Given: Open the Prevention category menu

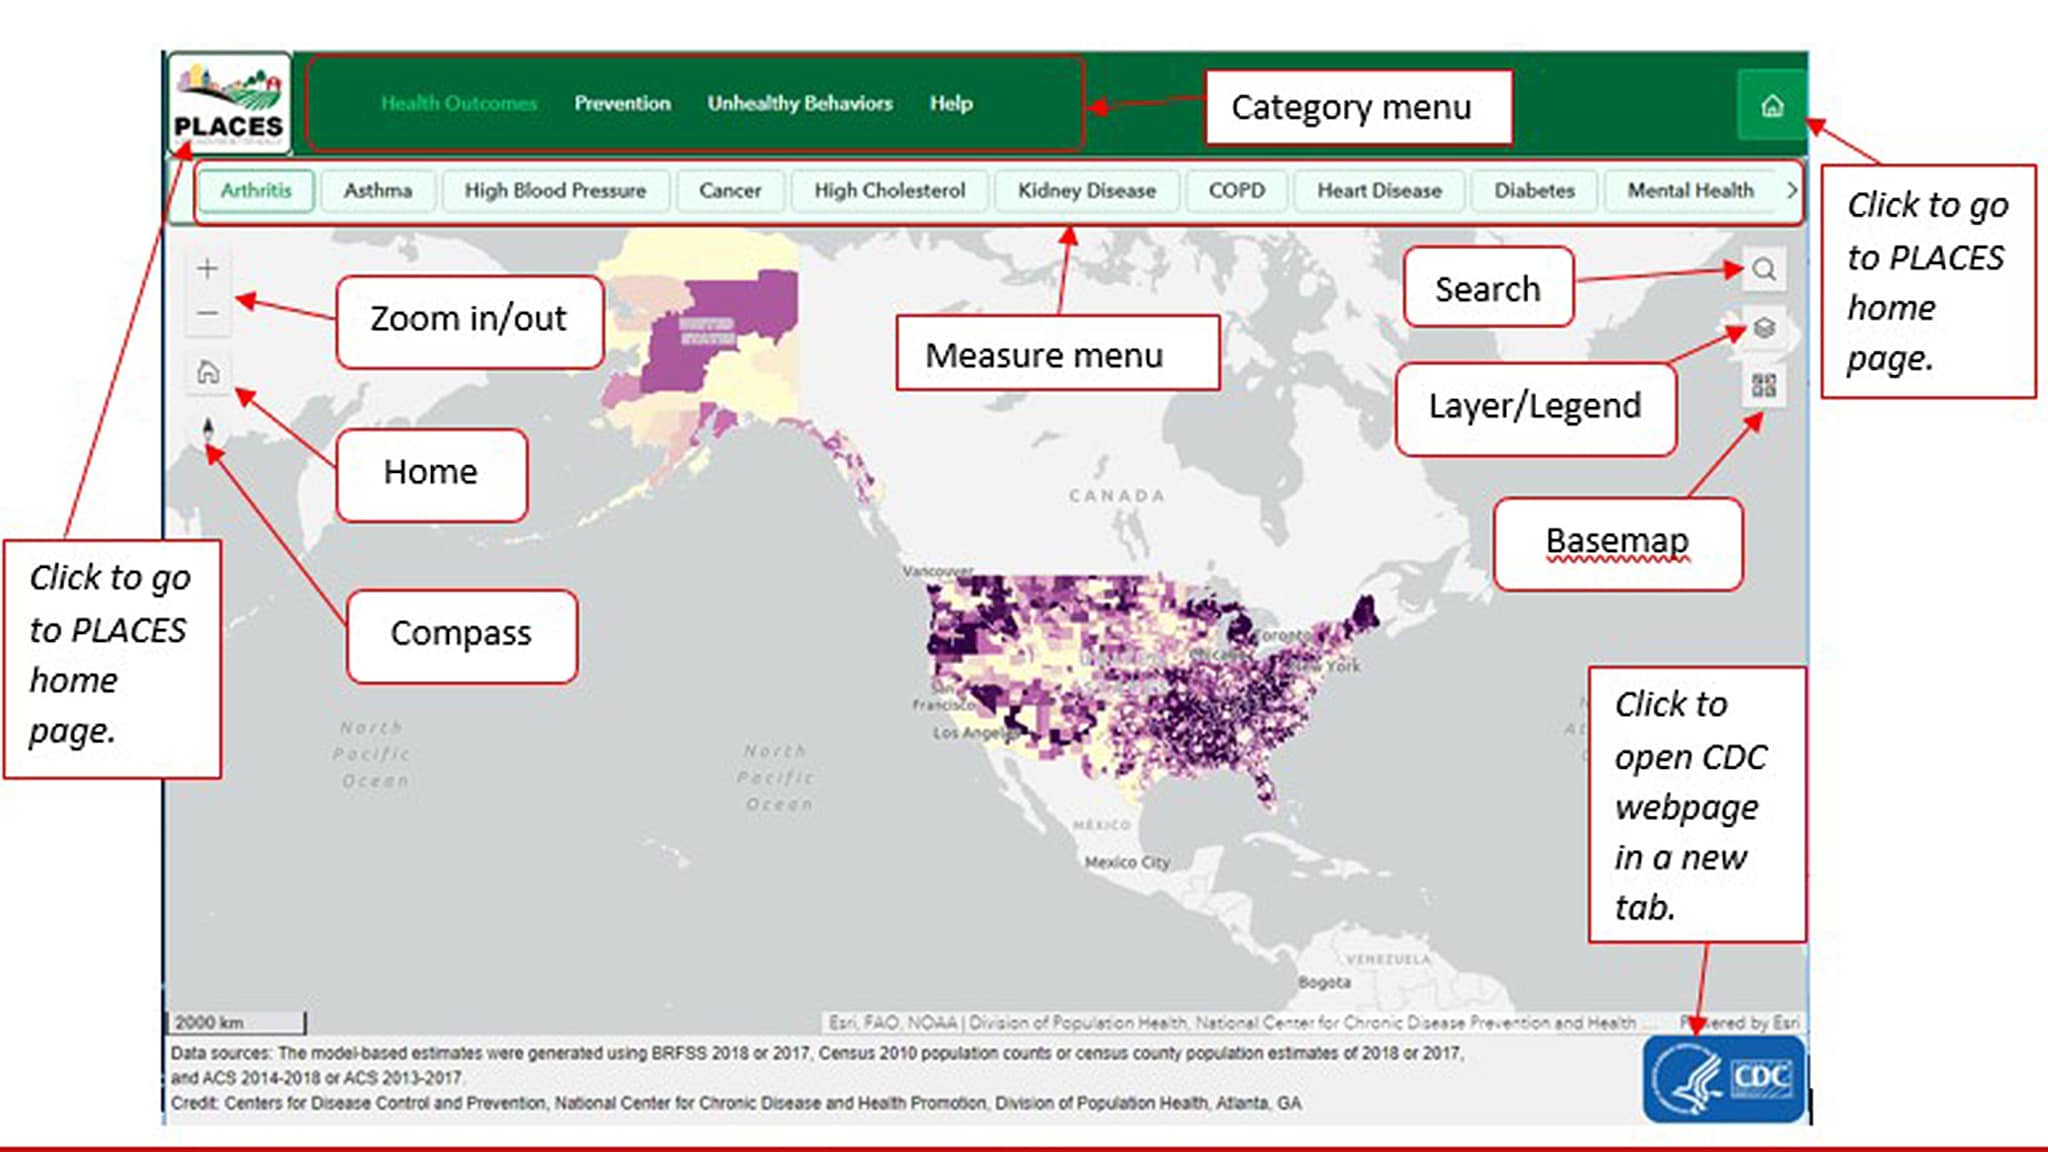Looking at the screenshot, I should pos(622,103).
